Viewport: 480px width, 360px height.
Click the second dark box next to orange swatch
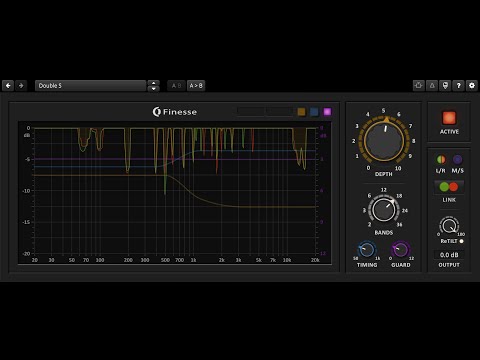coord(280,112)
